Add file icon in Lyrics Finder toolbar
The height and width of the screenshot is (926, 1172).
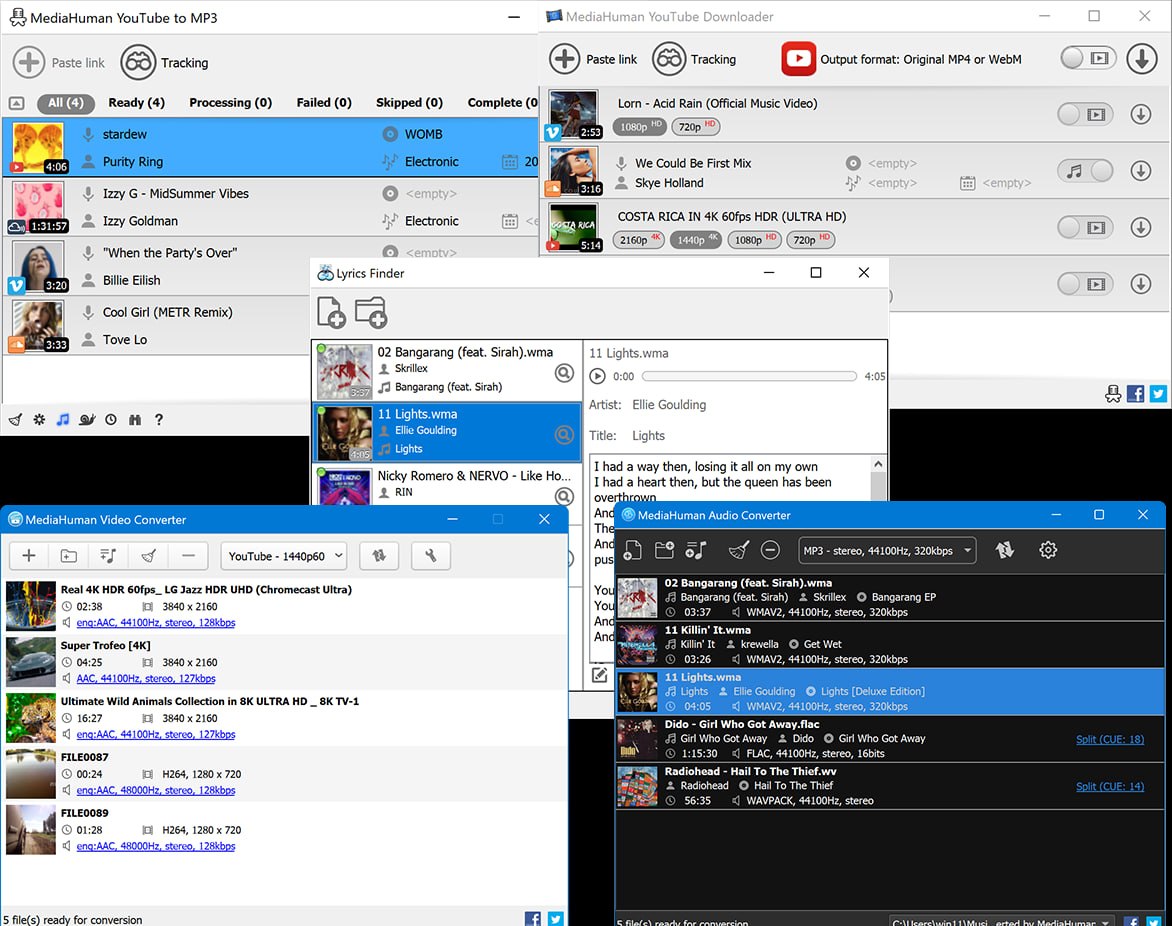pos(331,312)
